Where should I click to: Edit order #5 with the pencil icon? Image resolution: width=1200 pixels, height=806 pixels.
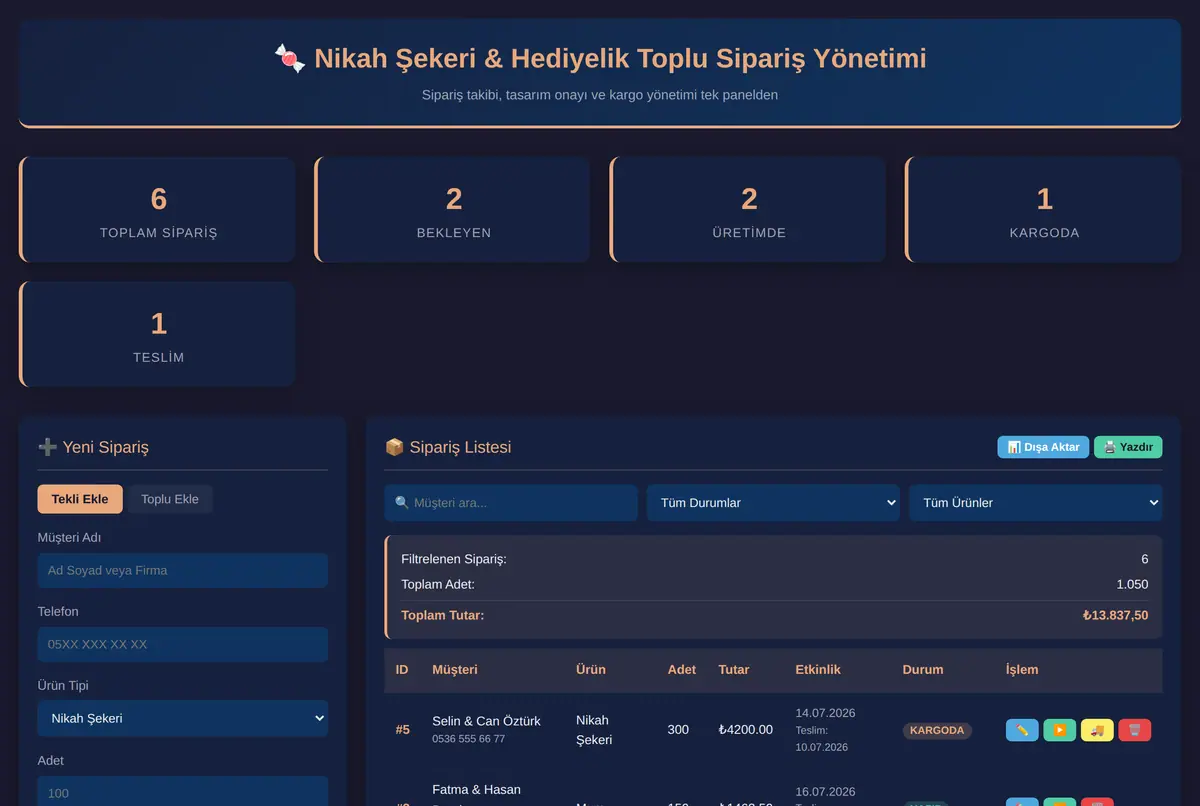pyautogui.click(x=1022, y=730)
